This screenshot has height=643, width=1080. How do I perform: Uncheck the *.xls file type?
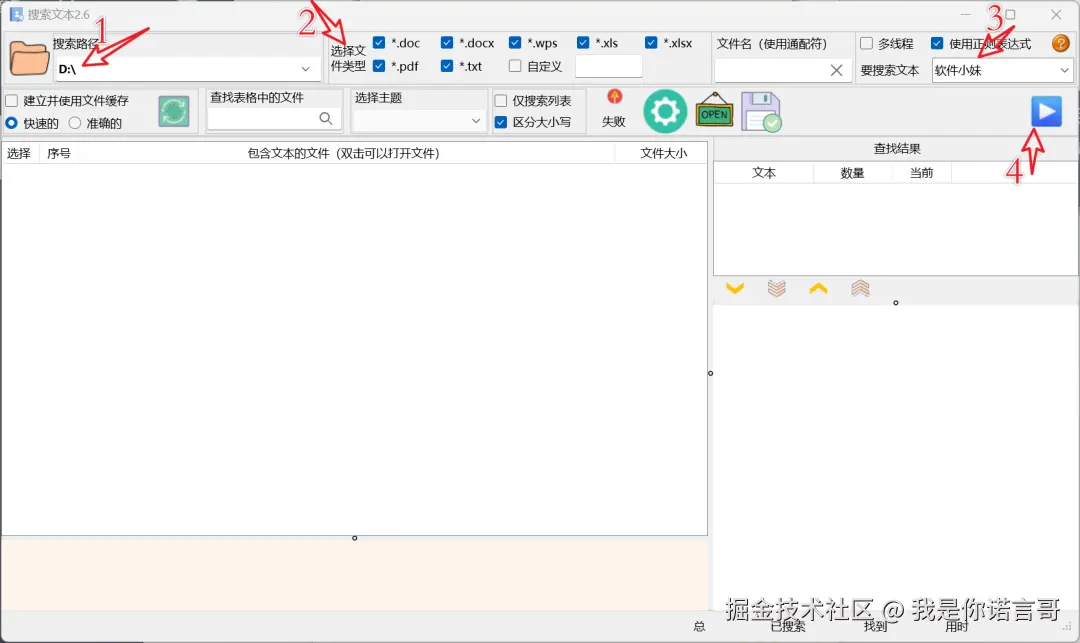[x=583, y=43]
